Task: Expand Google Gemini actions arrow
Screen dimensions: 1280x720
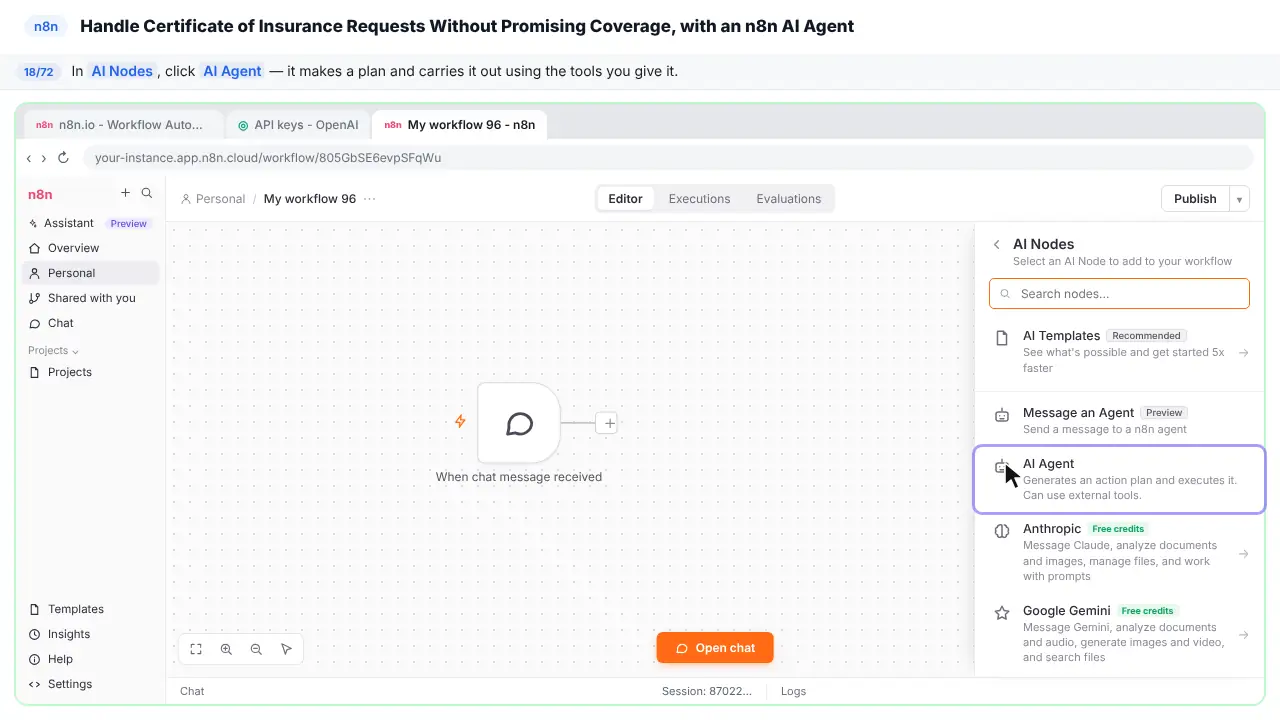Action: tap(1243, 635)
